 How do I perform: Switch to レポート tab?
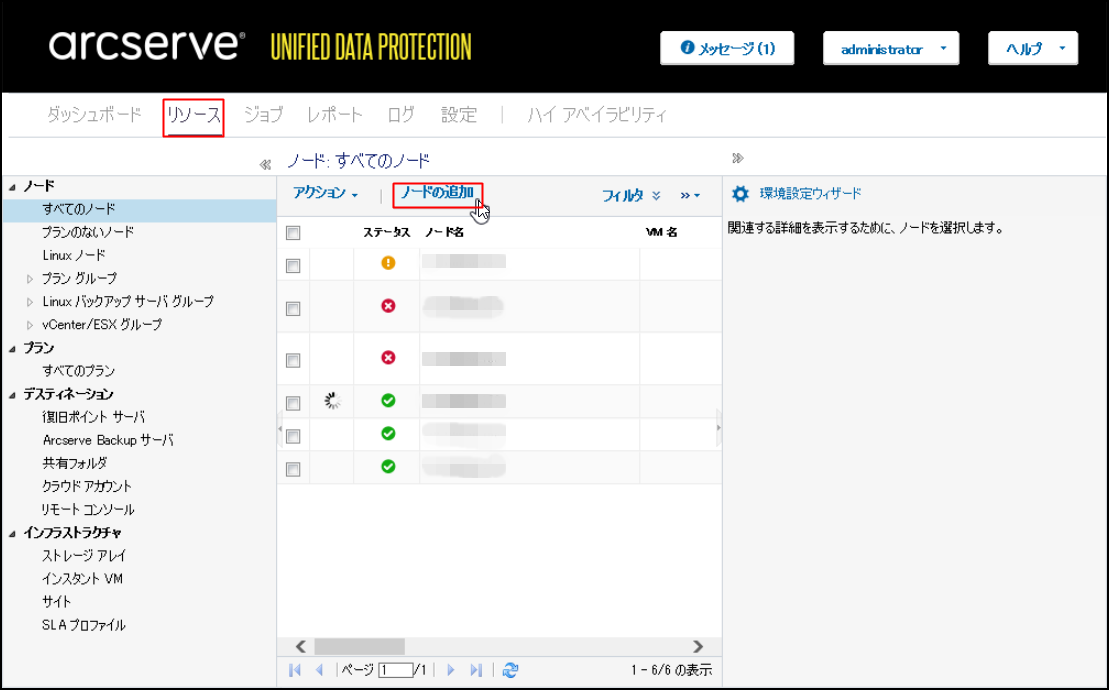(335, 115)
